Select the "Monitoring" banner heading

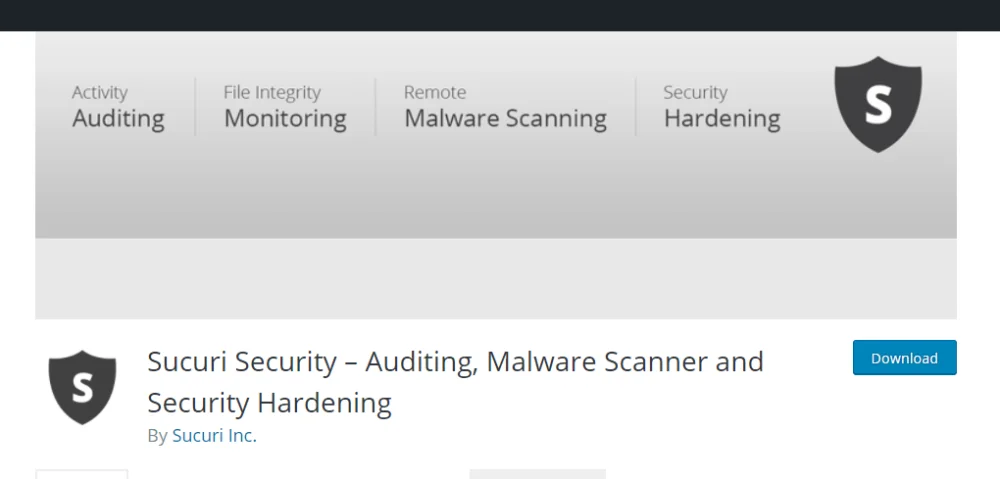tap(285, 119)
